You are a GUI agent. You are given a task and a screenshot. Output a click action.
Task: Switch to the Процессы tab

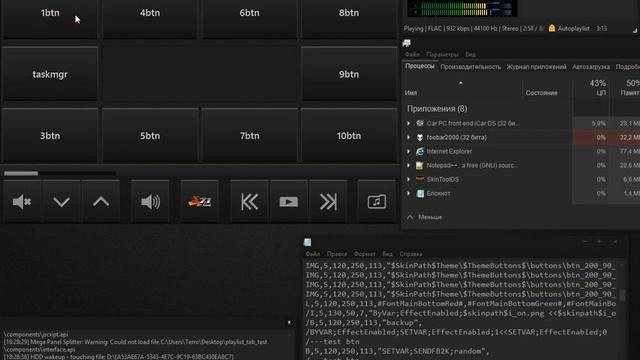420,67
